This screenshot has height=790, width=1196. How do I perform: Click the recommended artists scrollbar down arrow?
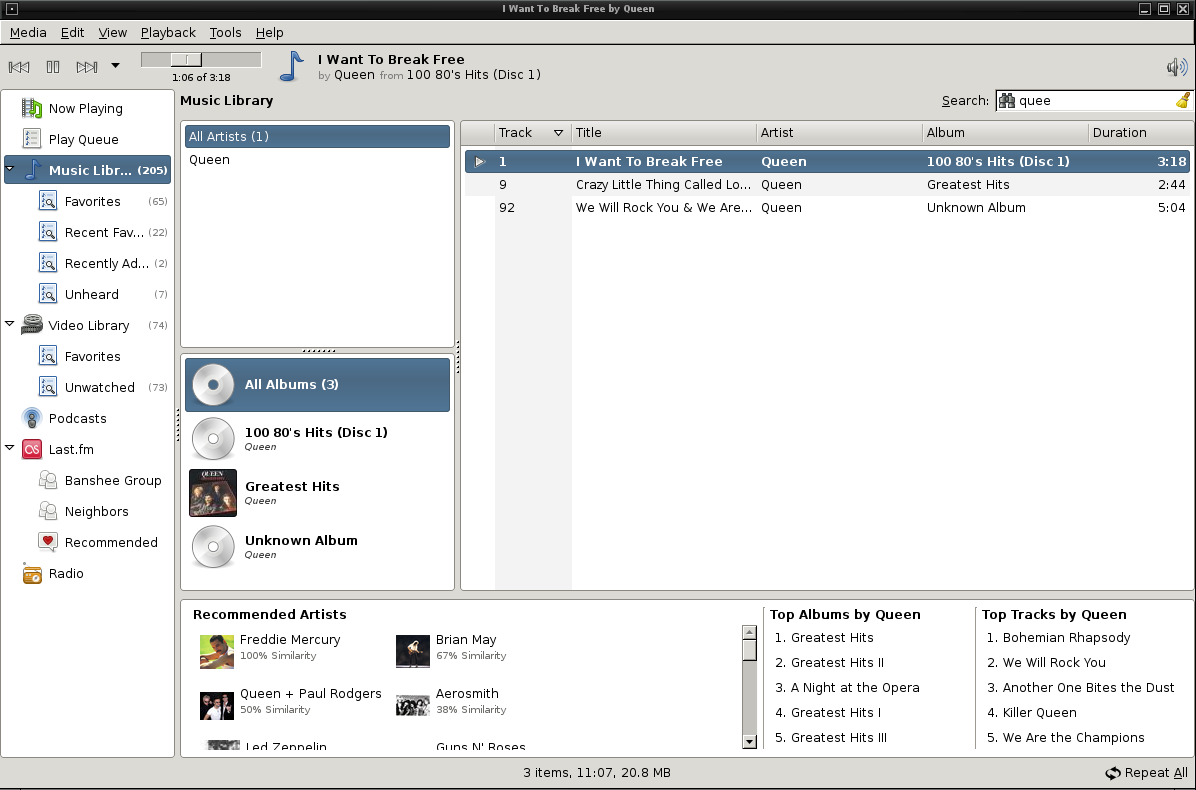(x=749, y=741)
